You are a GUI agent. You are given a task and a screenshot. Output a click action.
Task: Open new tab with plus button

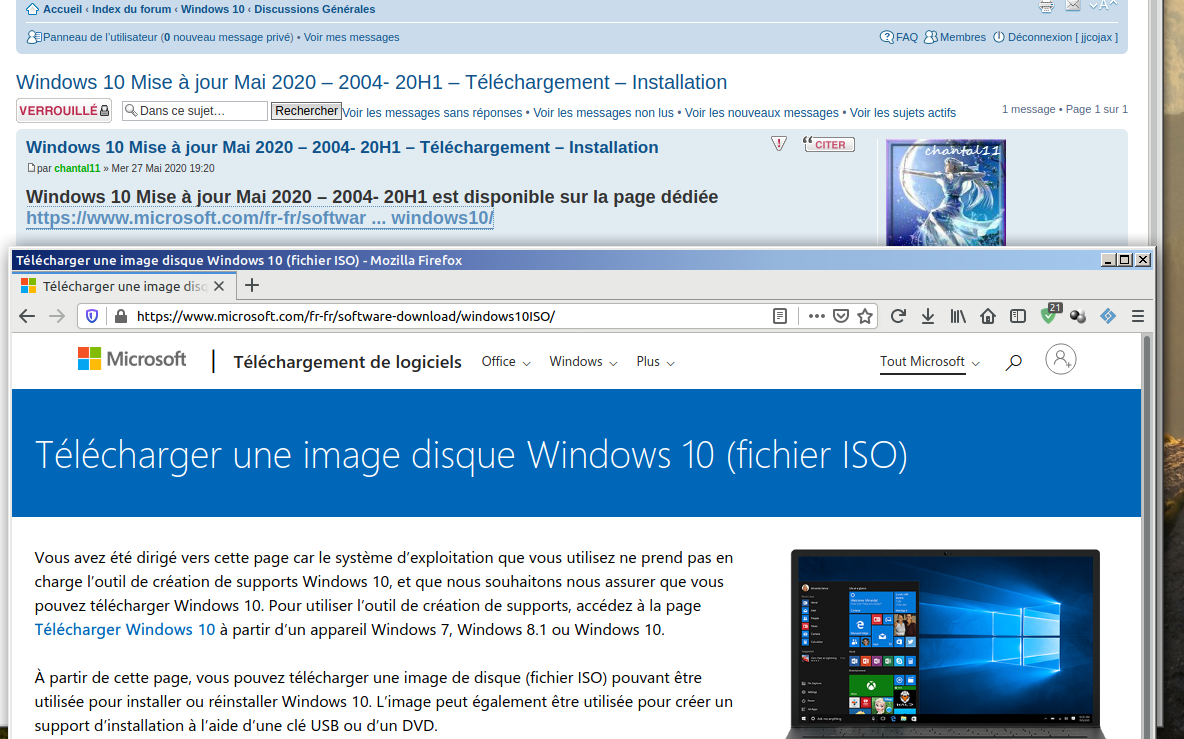click(x=252, y=285)
